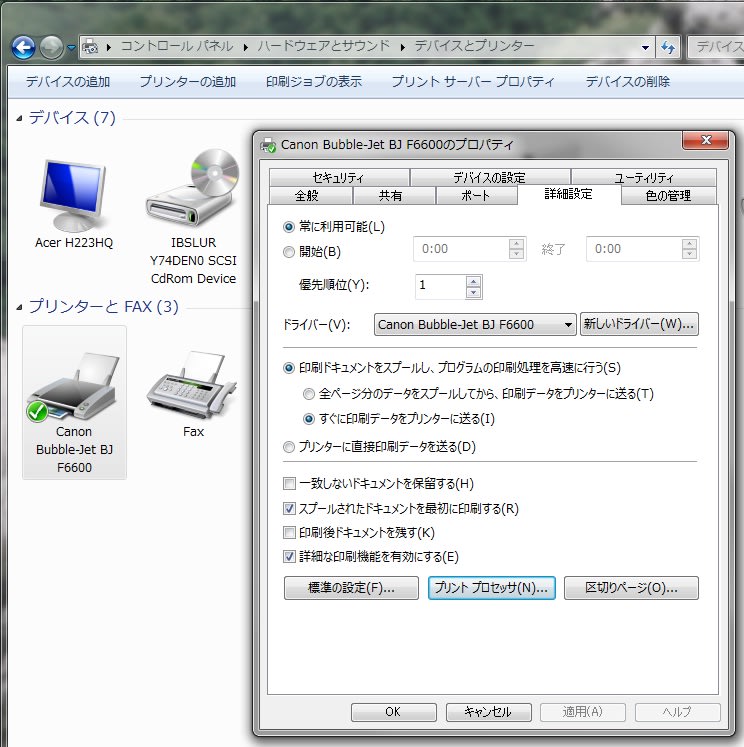Screen dimensions: 744x747
Task: Collapse the プリンターと FAX (3) group
Action: [x=19, y=307]
